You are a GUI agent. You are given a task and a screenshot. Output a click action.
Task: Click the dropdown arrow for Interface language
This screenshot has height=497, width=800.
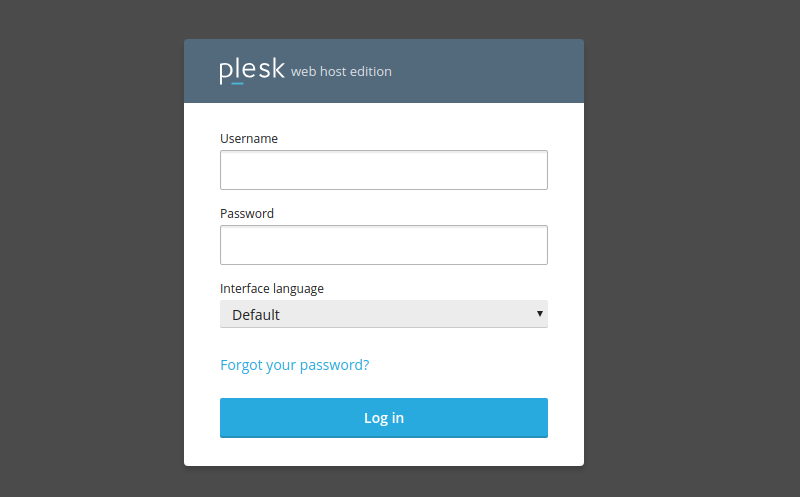540,314
